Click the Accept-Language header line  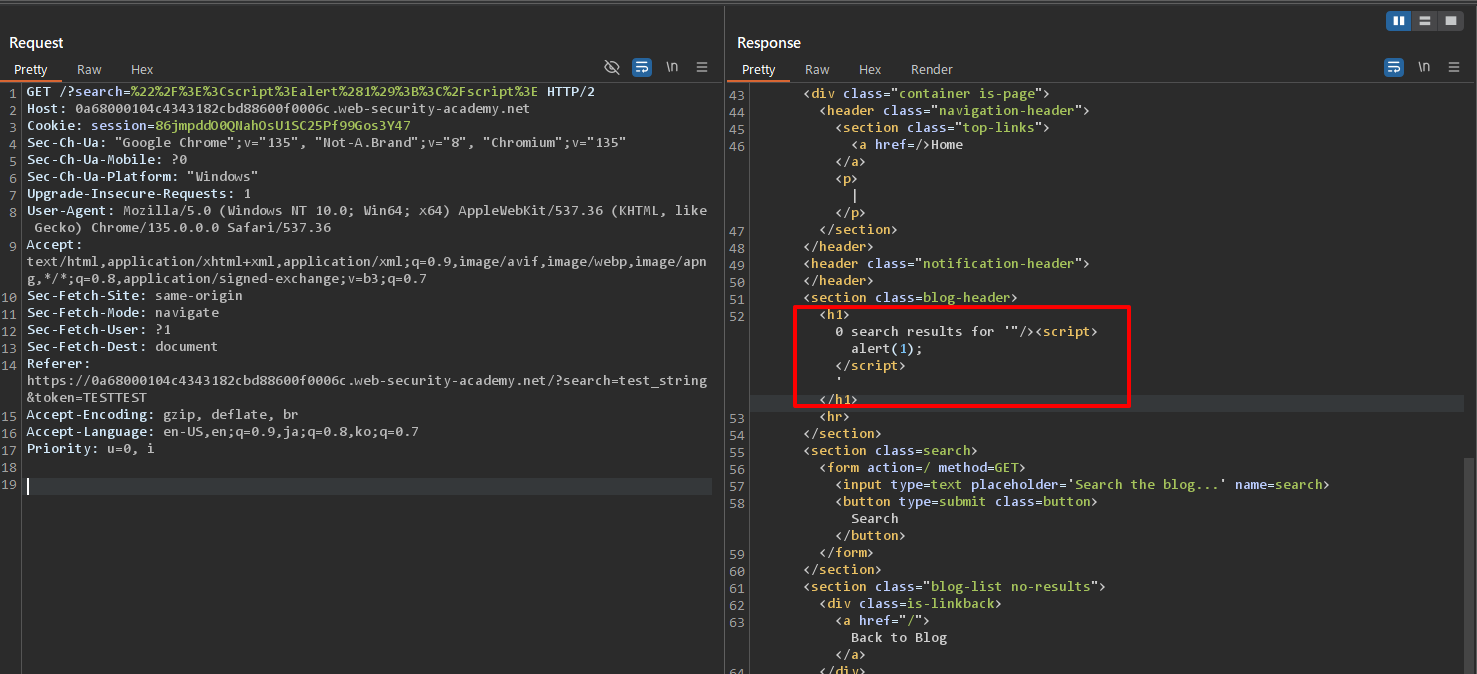pos(222,432)
